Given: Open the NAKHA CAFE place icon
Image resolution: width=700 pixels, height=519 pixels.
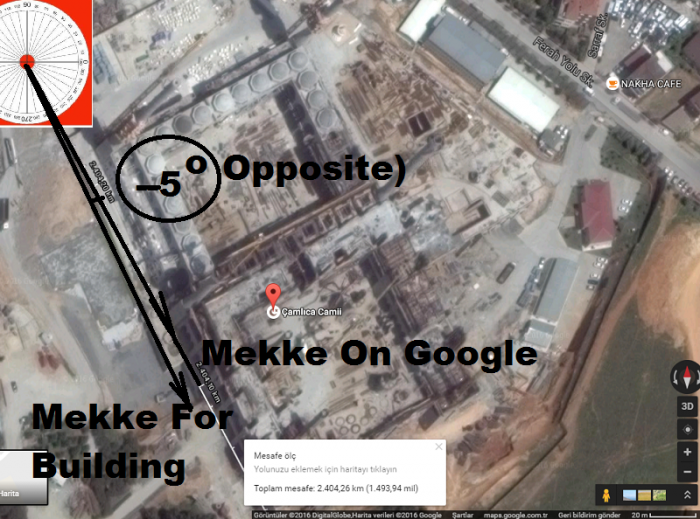Looking at the screenshot, I should [612, 83].
